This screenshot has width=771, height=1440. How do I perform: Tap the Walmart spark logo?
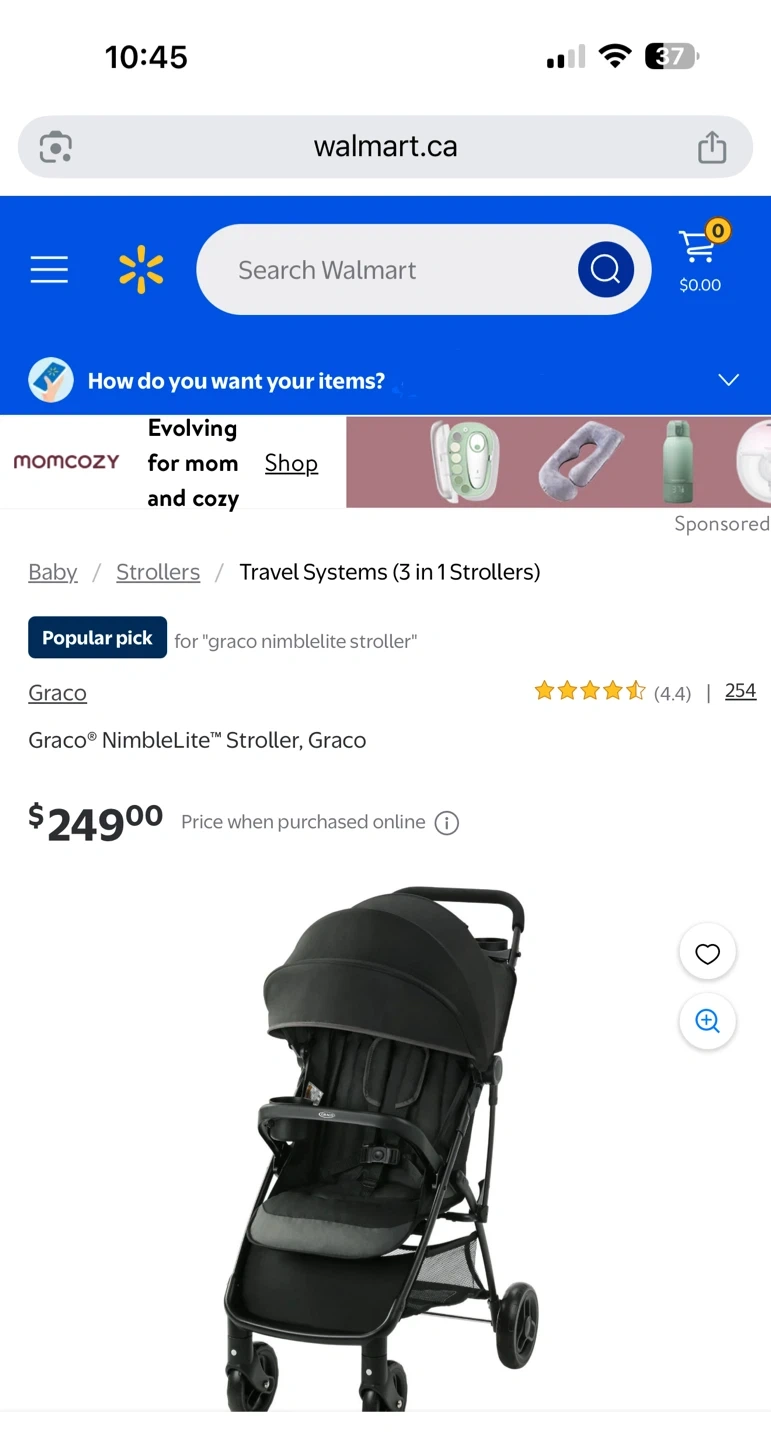pos(141,270)
